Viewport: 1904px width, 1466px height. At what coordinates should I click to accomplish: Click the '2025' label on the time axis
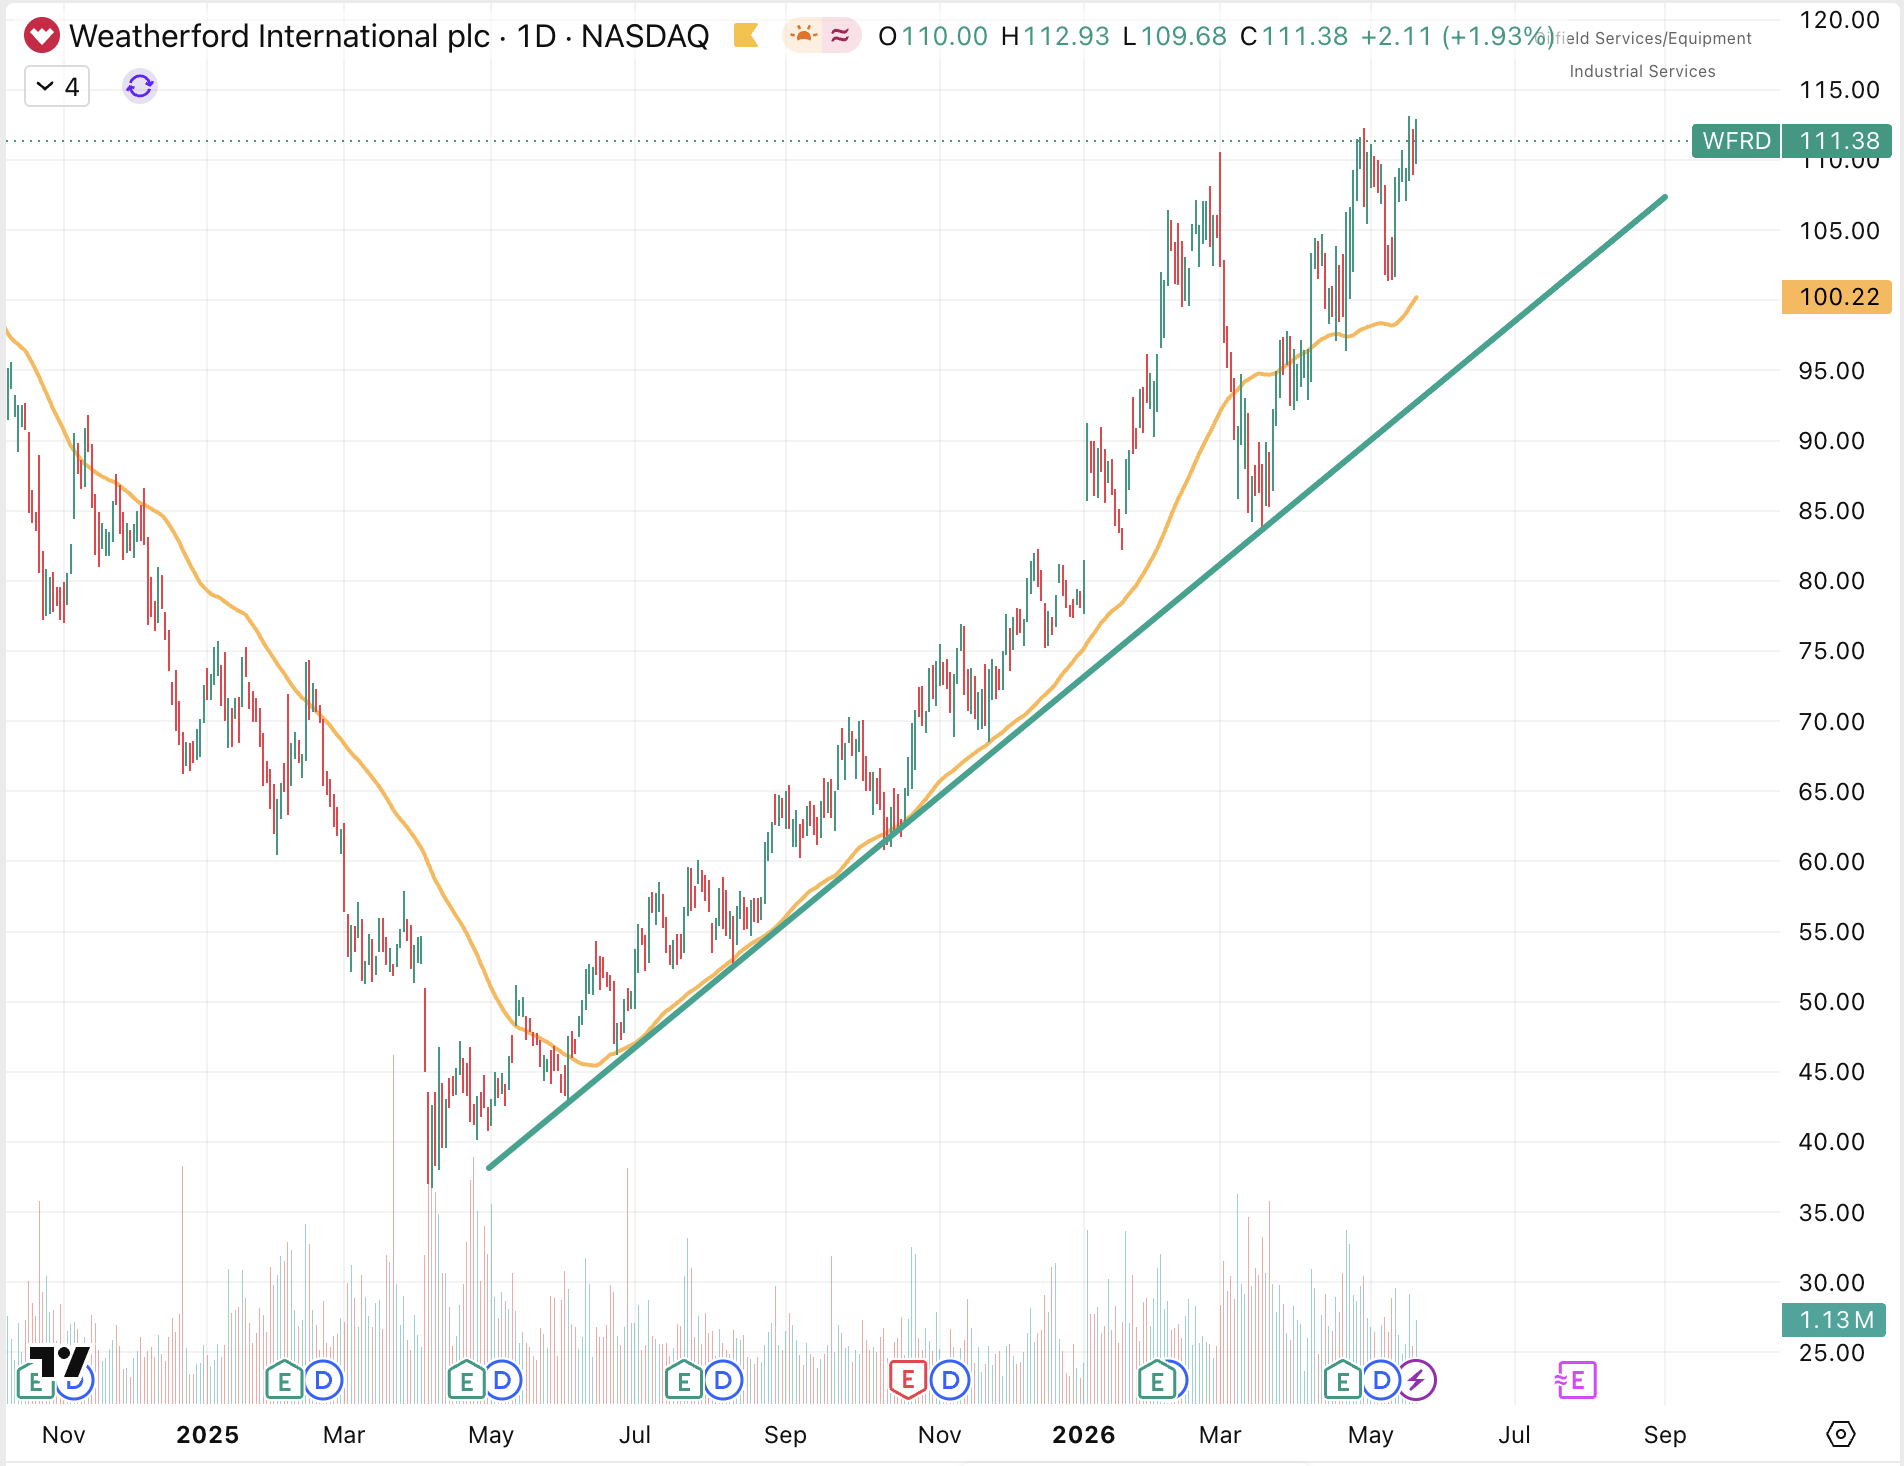coord(207,1435)
